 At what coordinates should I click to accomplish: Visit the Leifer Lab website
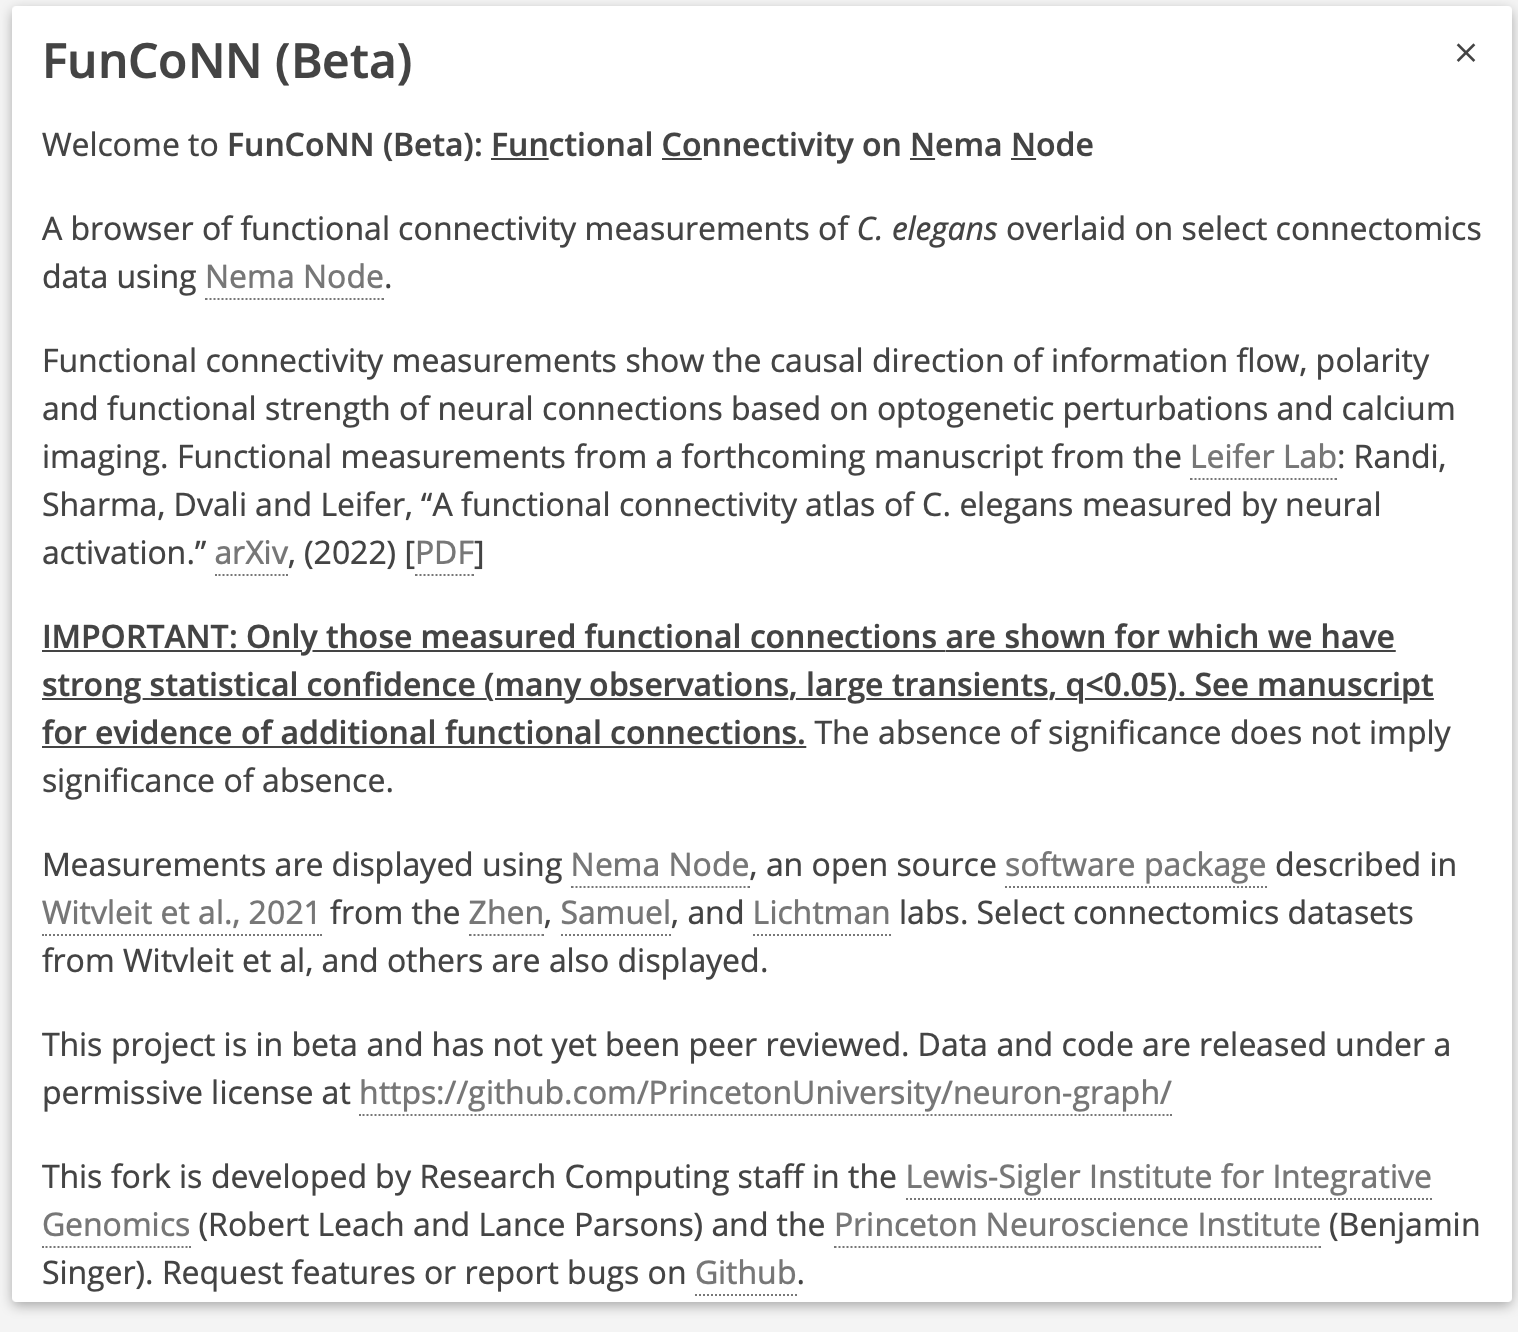tap(1262, 457)
